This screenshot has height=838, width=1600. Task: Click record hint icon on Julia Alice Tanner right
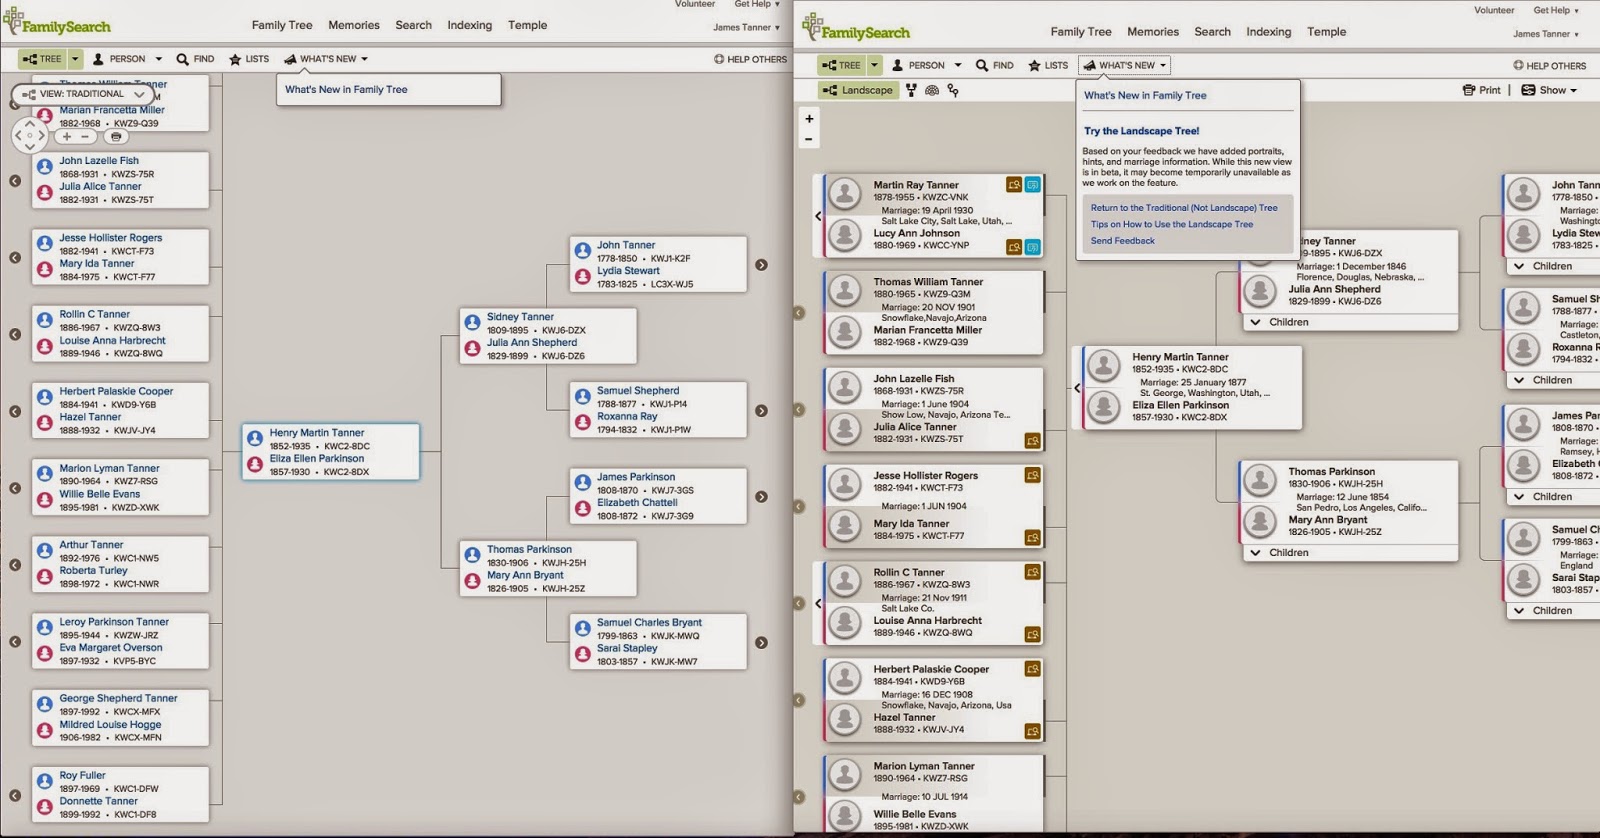[1032, 441]
